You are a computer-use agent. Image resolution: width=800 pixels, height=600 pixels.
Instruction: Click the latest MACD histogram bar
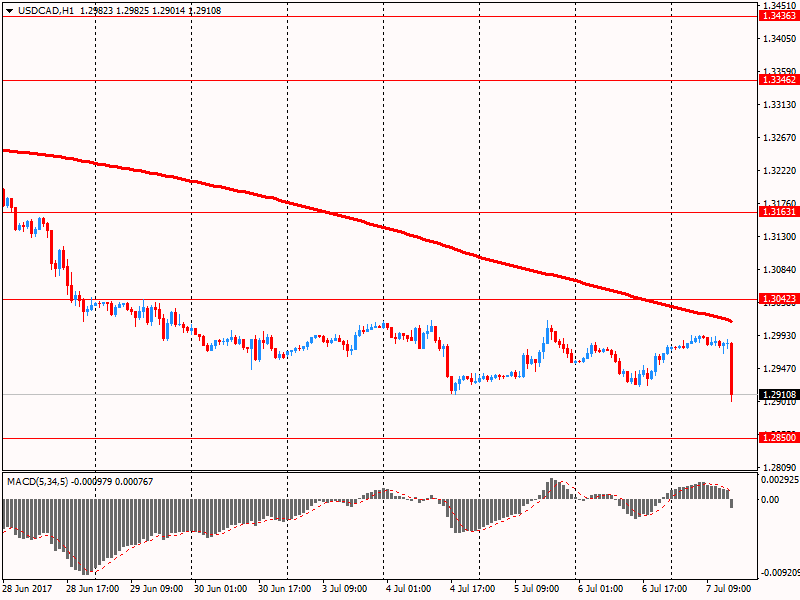tap(732, 504)
